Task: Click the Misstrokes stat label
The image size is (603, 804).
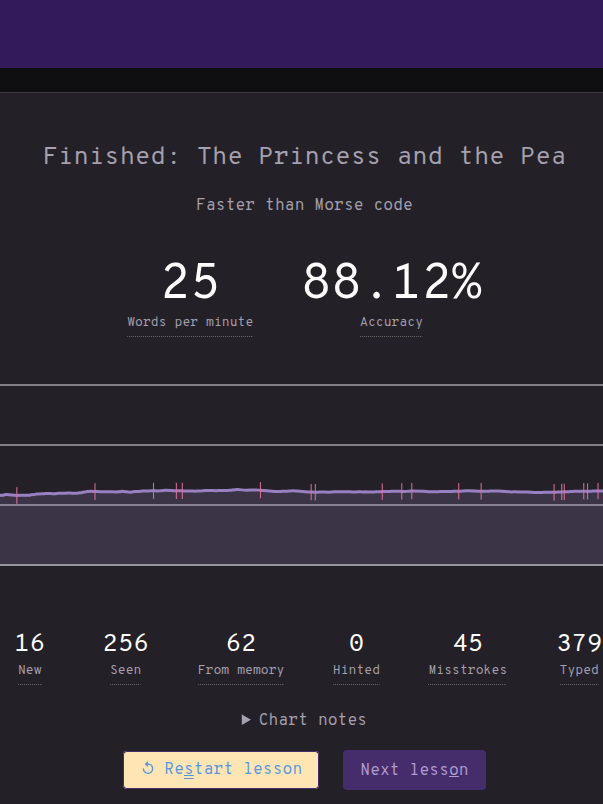Action: pyautogui.click(x=467, y=670)
